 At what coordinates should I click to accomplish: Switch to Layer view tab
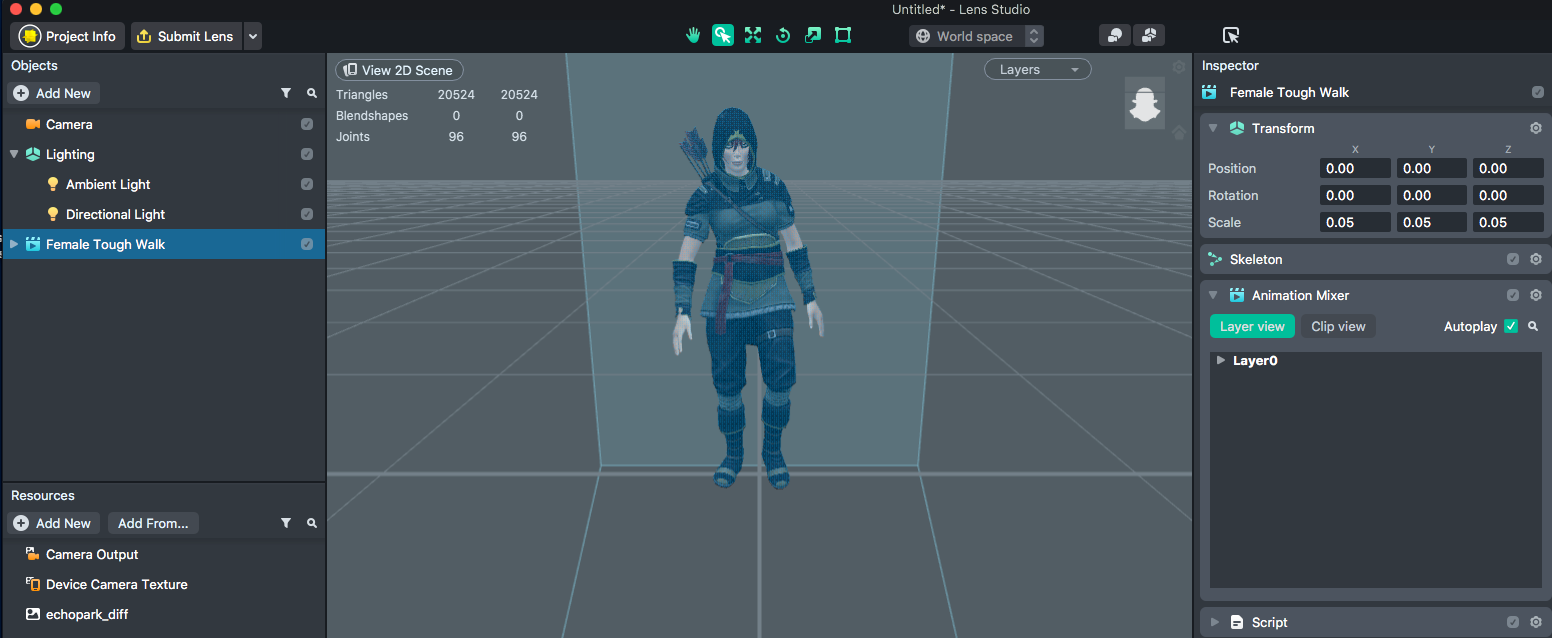coord(1252,326)
